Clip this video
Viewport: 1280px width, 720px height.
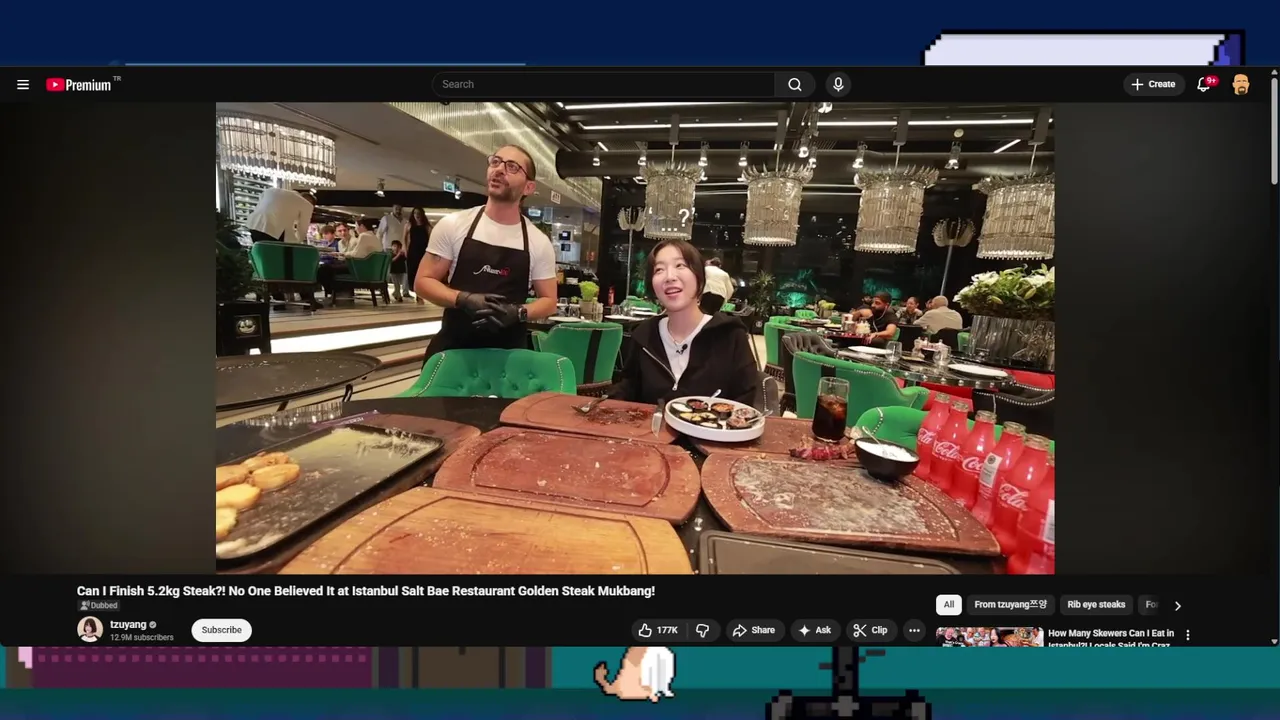click(x=870, y=630)
